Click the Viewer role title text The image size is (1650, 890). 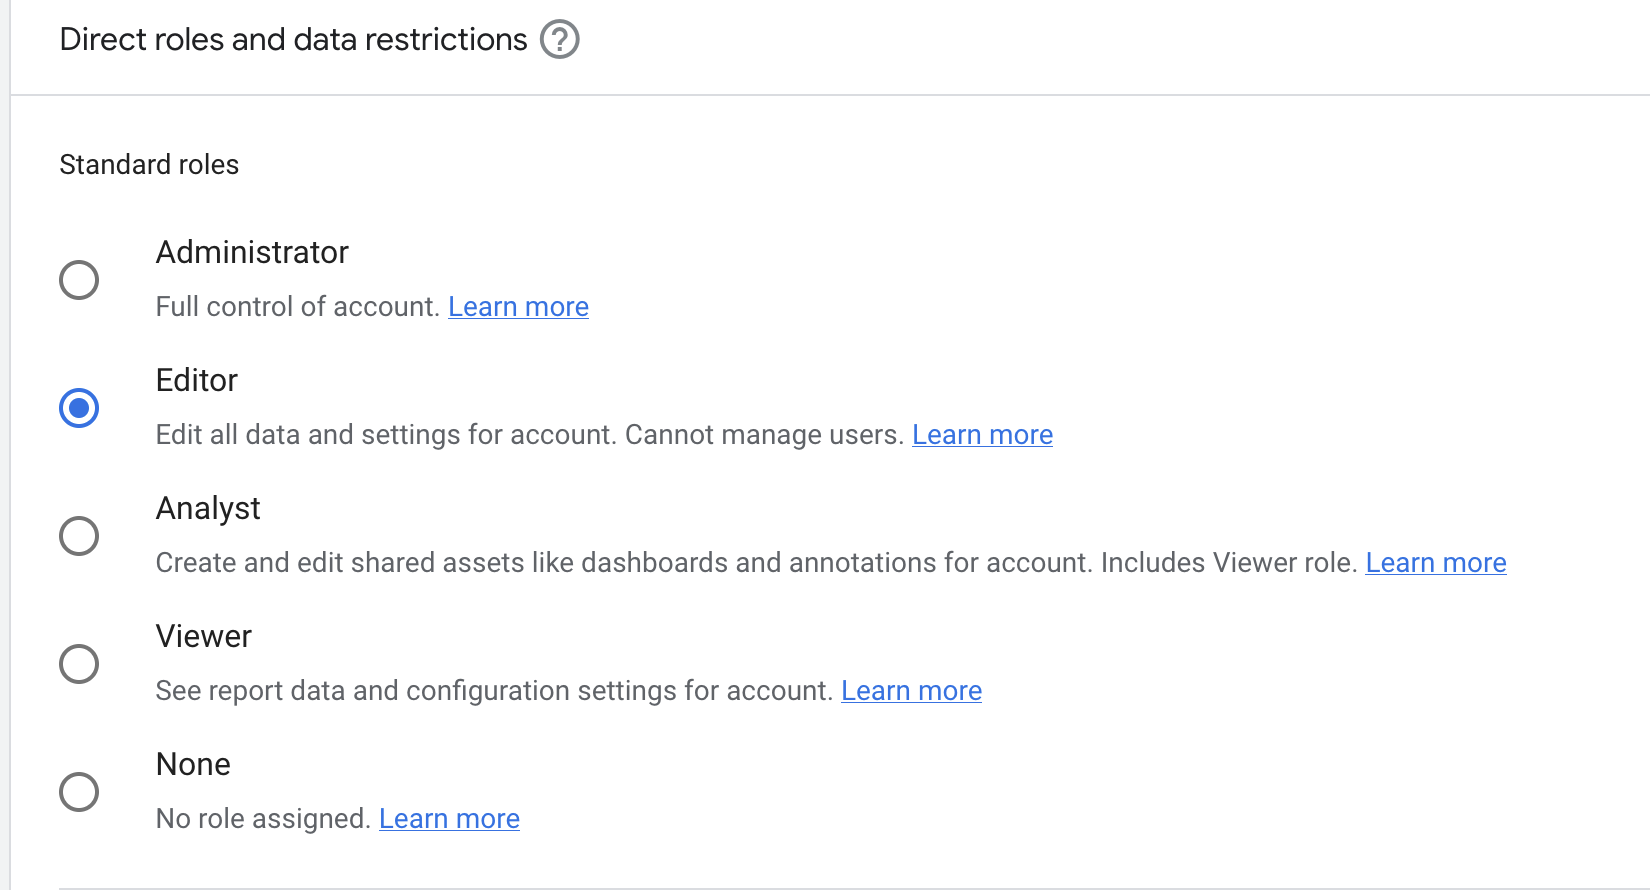pyautogui.click(x=204, y=637)
